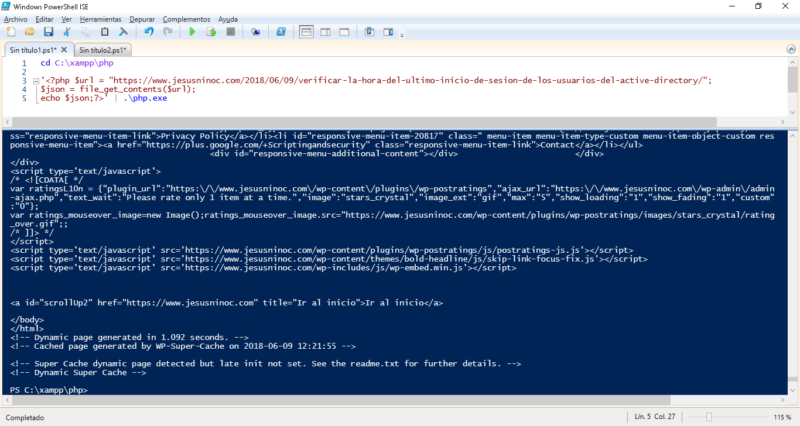800x426 pixels.
Task: Cut selection with the scissors icon
Action: 70,32
